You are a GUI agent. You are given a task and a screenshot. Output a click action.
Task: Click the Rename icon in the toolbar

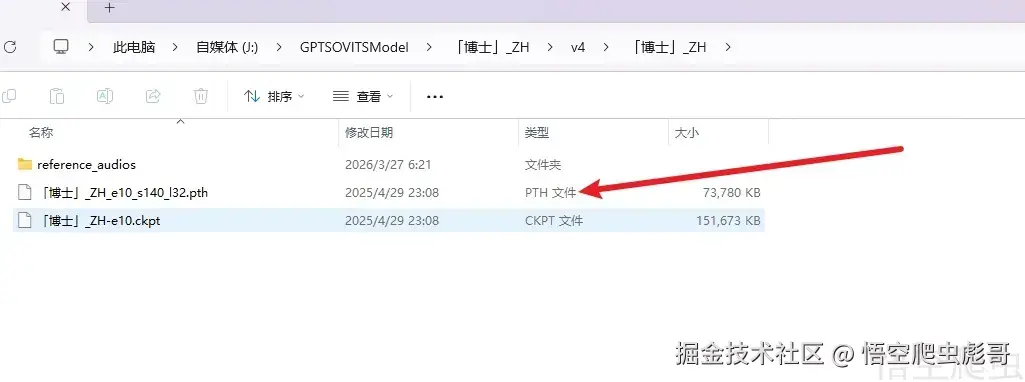[x=105, y=96]
